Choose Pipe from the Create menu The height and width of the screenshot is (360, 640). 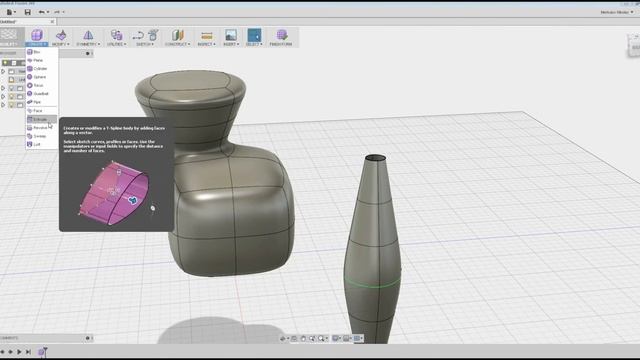(42, 102)
